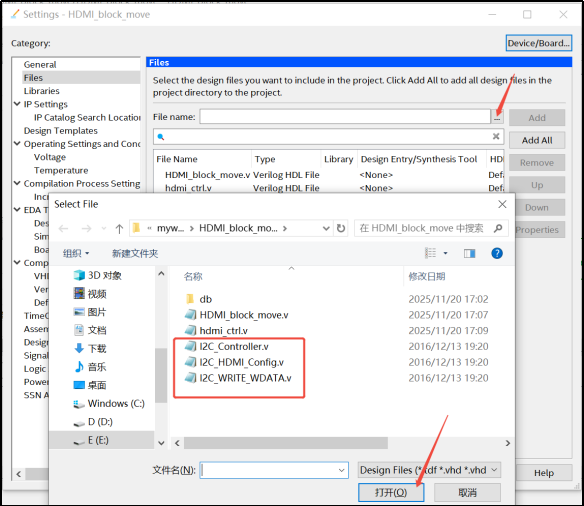Select Libraries in Category tree

coord(41,91)
